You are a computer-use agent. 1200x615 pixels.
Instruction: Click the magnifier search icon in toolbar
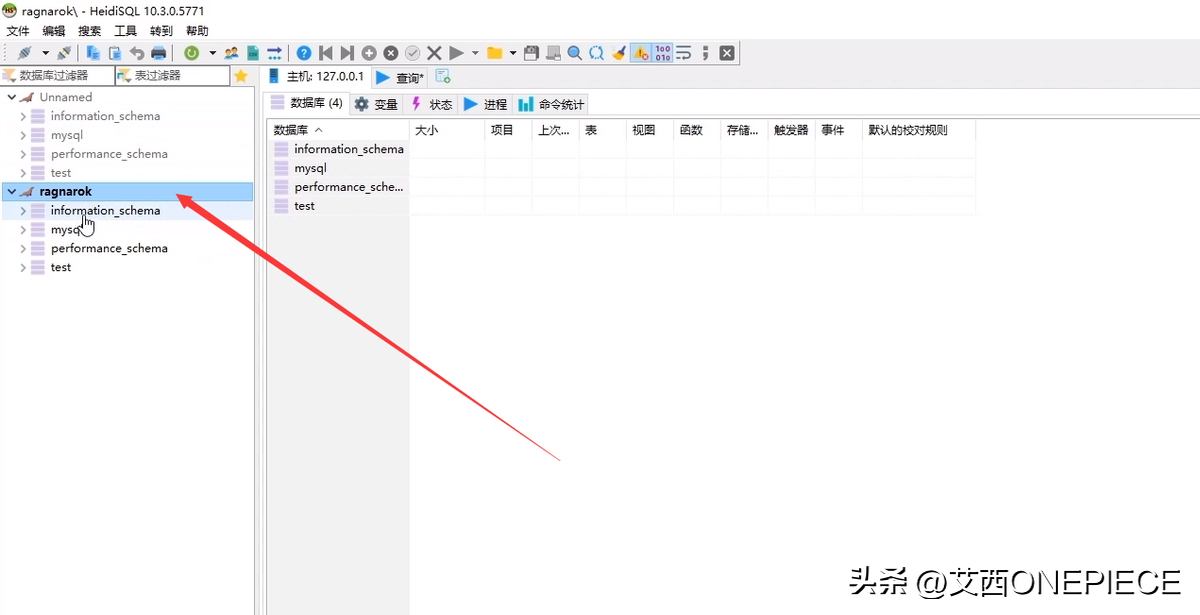point(574,53)
